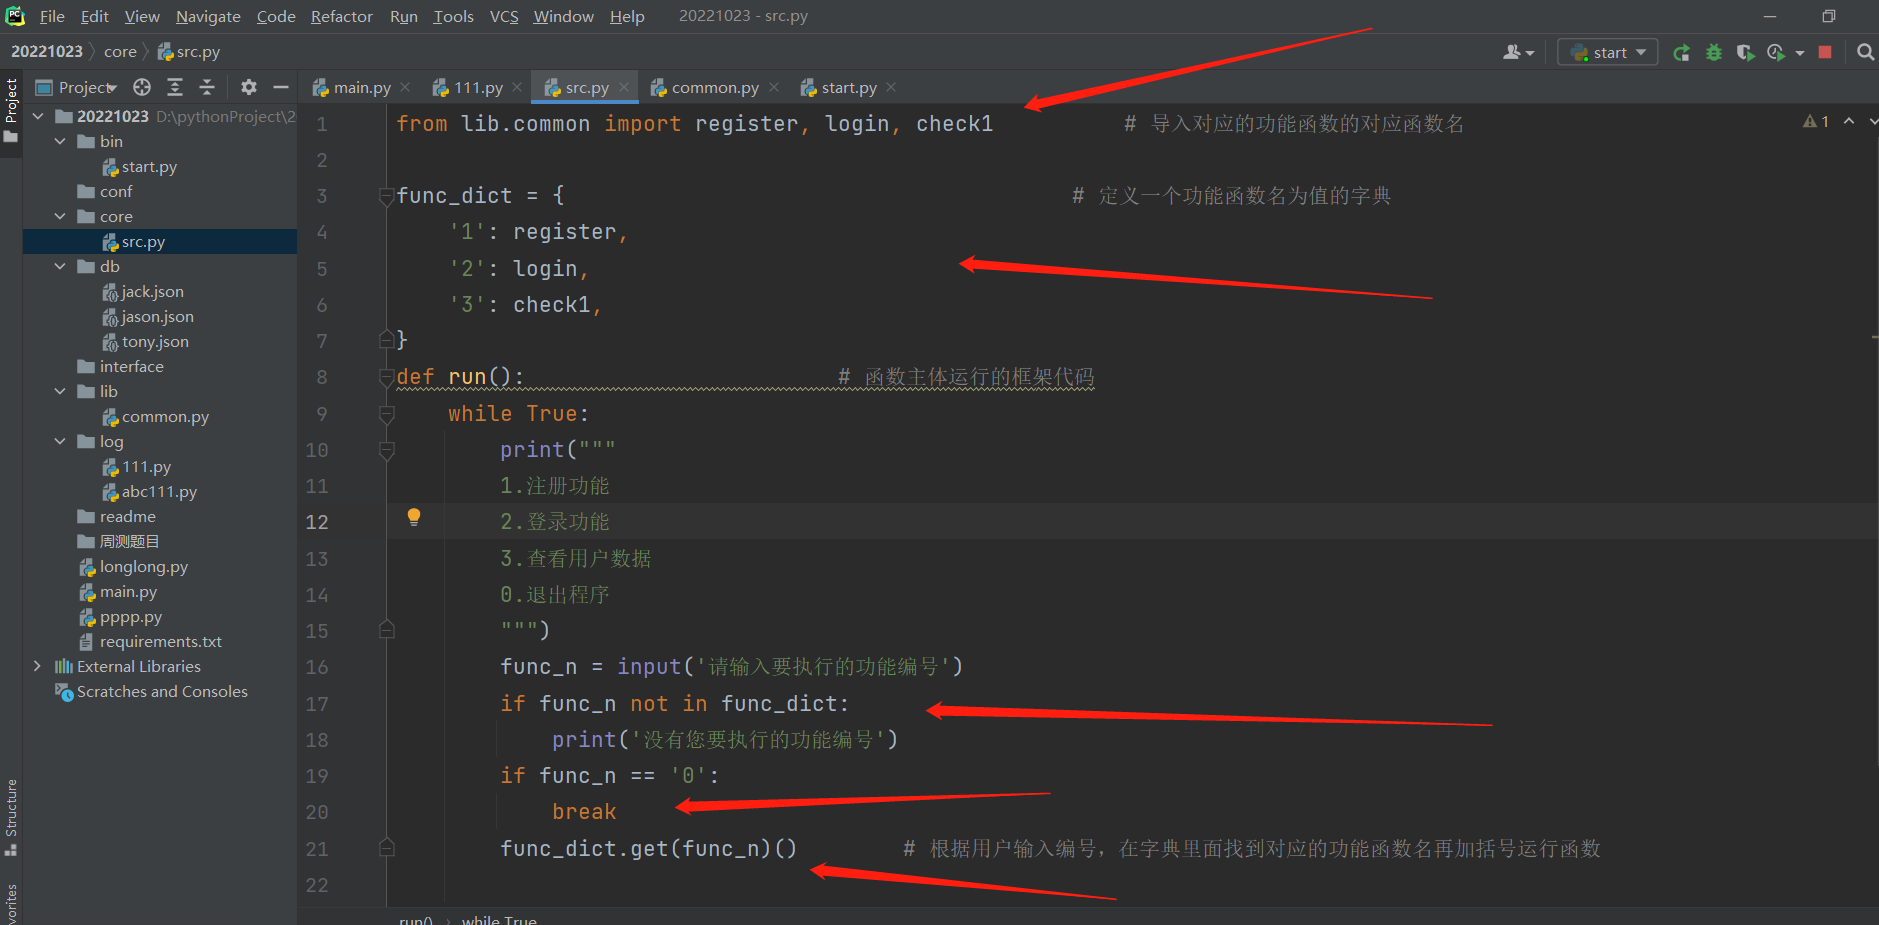Select start.py in project tree
Image resolution: width=1879 pixels, height=925 pixels.
coord(149,166)
